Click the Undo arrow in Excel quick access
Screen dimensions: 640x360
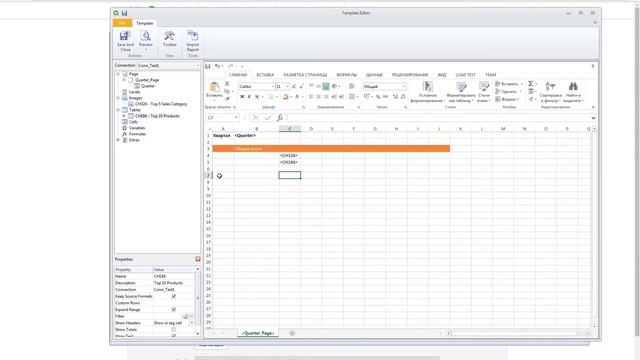pyautogui.click(x=218, y=66)
